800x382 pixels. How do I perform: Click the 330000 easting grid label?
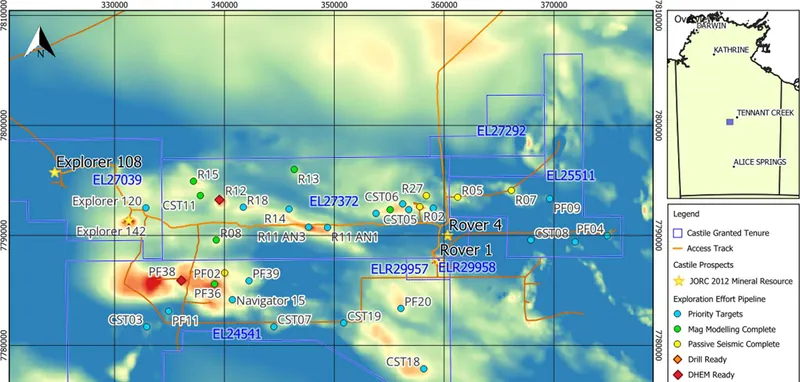pyautogui.click(x=114, y=5)
